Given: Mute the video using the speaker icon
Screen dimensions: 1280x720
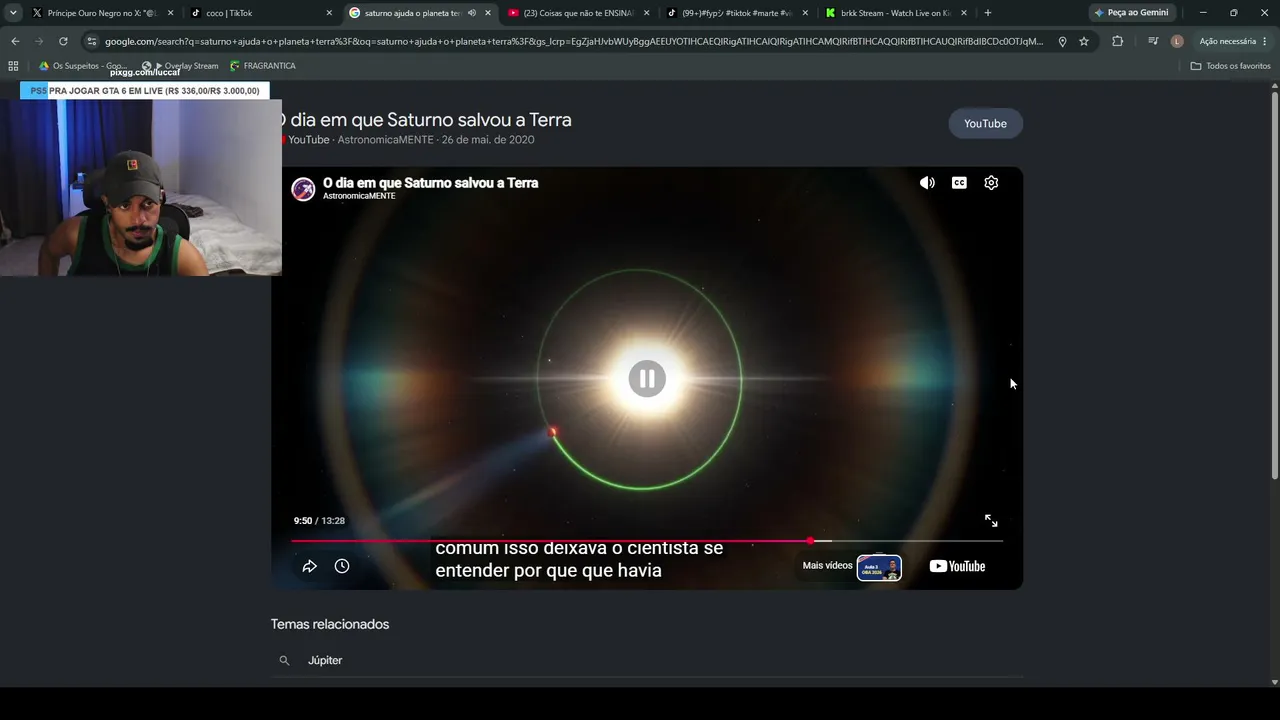Looking at the screenshot, I should click(927, 183).
